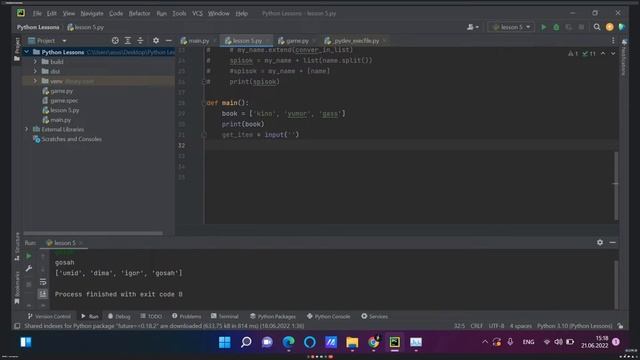Rerun lesson 5 in Run panel
The image size is (640, 360).
click(x=29, y=256)
